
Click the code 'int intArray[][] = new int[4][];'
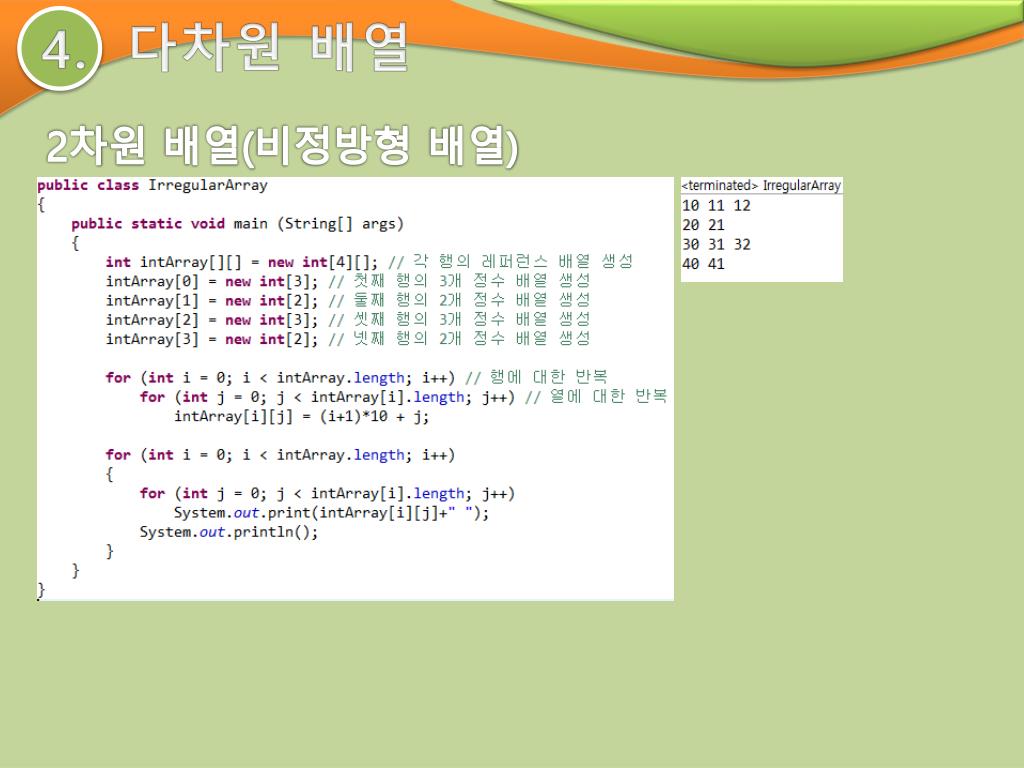point(242,263)
